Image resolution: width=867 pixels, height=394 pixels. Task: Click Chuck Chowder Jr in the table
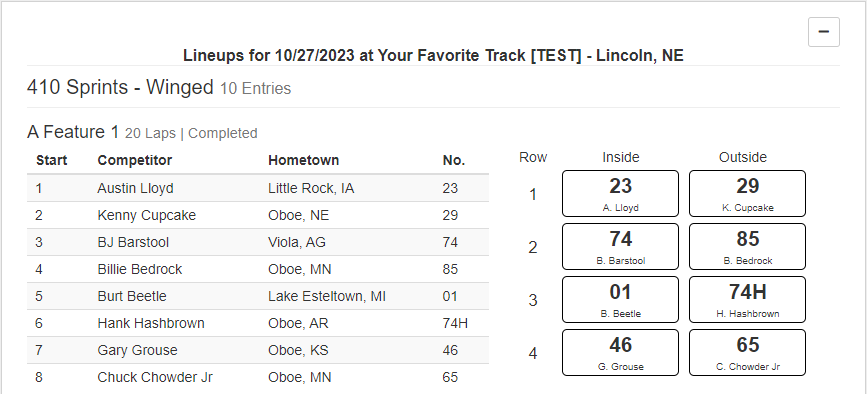[x=155, y=377]
